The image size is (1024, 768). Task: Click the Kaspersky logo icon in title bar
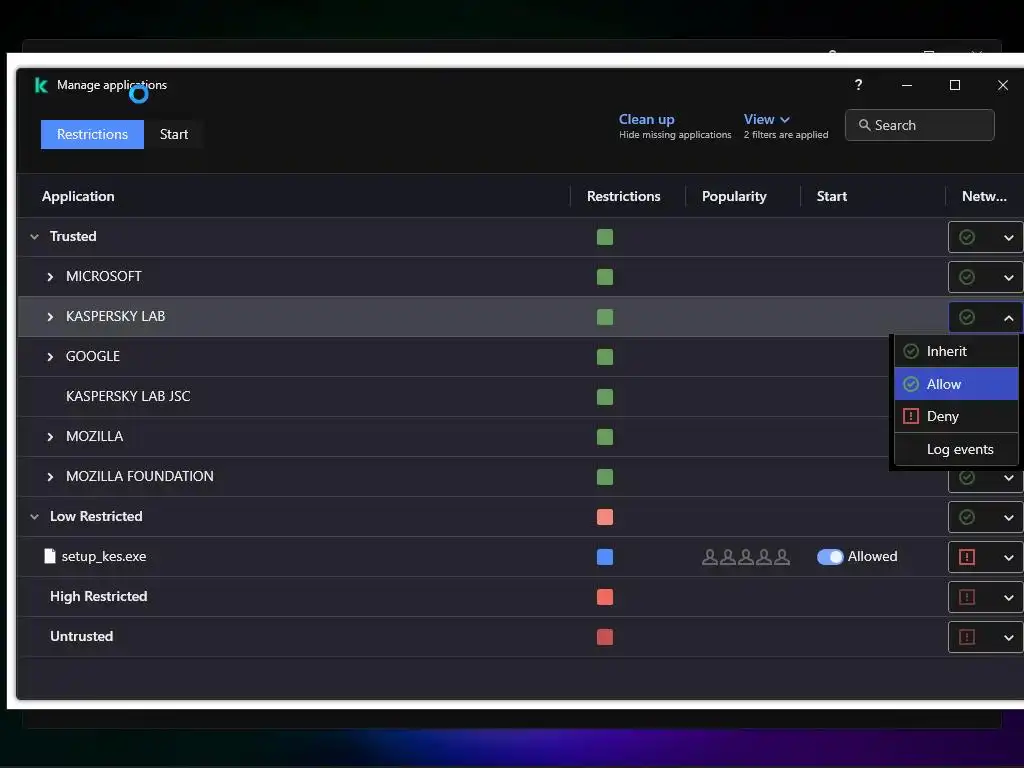pos(41,86)
